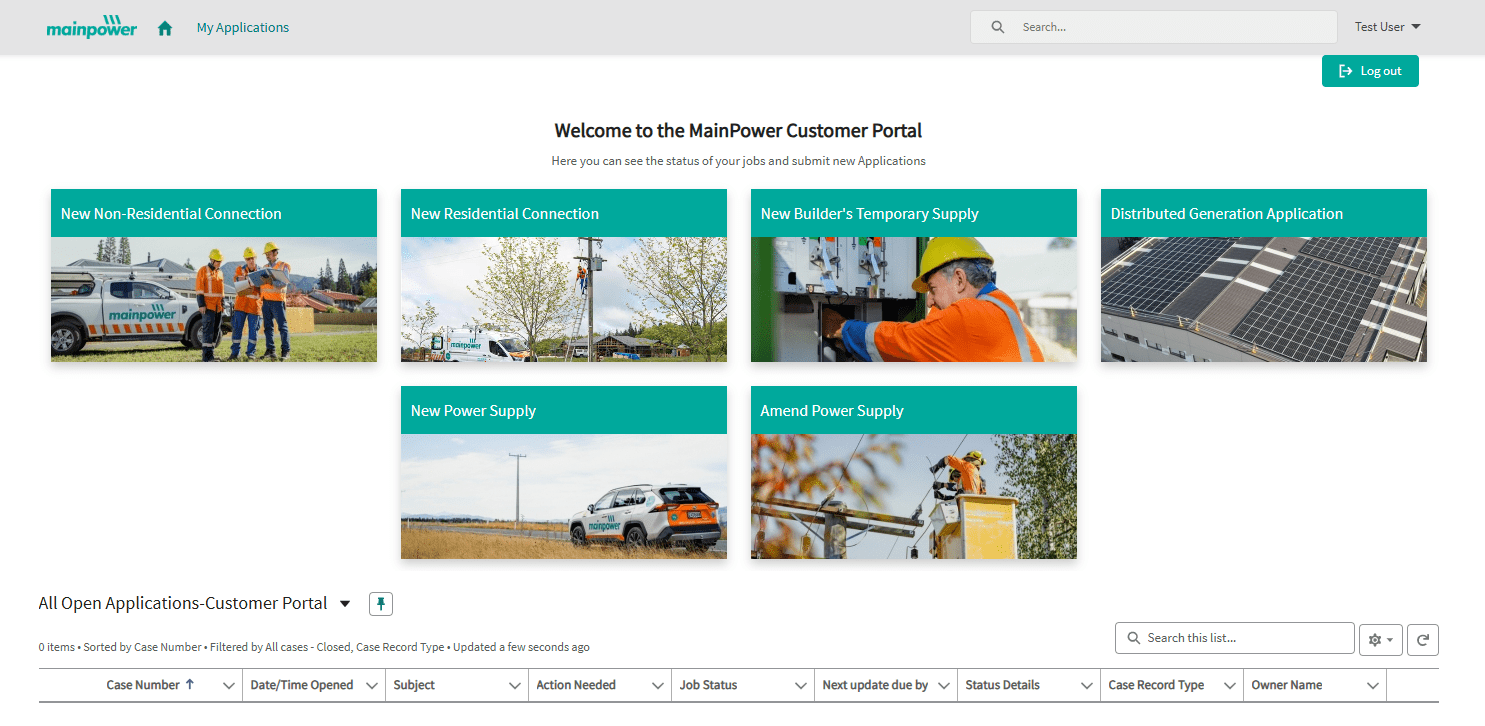Image resolution: width=1485 pixels, height=726 pixels.
Task: Open Job Status column options chevron
Action: click(801, 685)
